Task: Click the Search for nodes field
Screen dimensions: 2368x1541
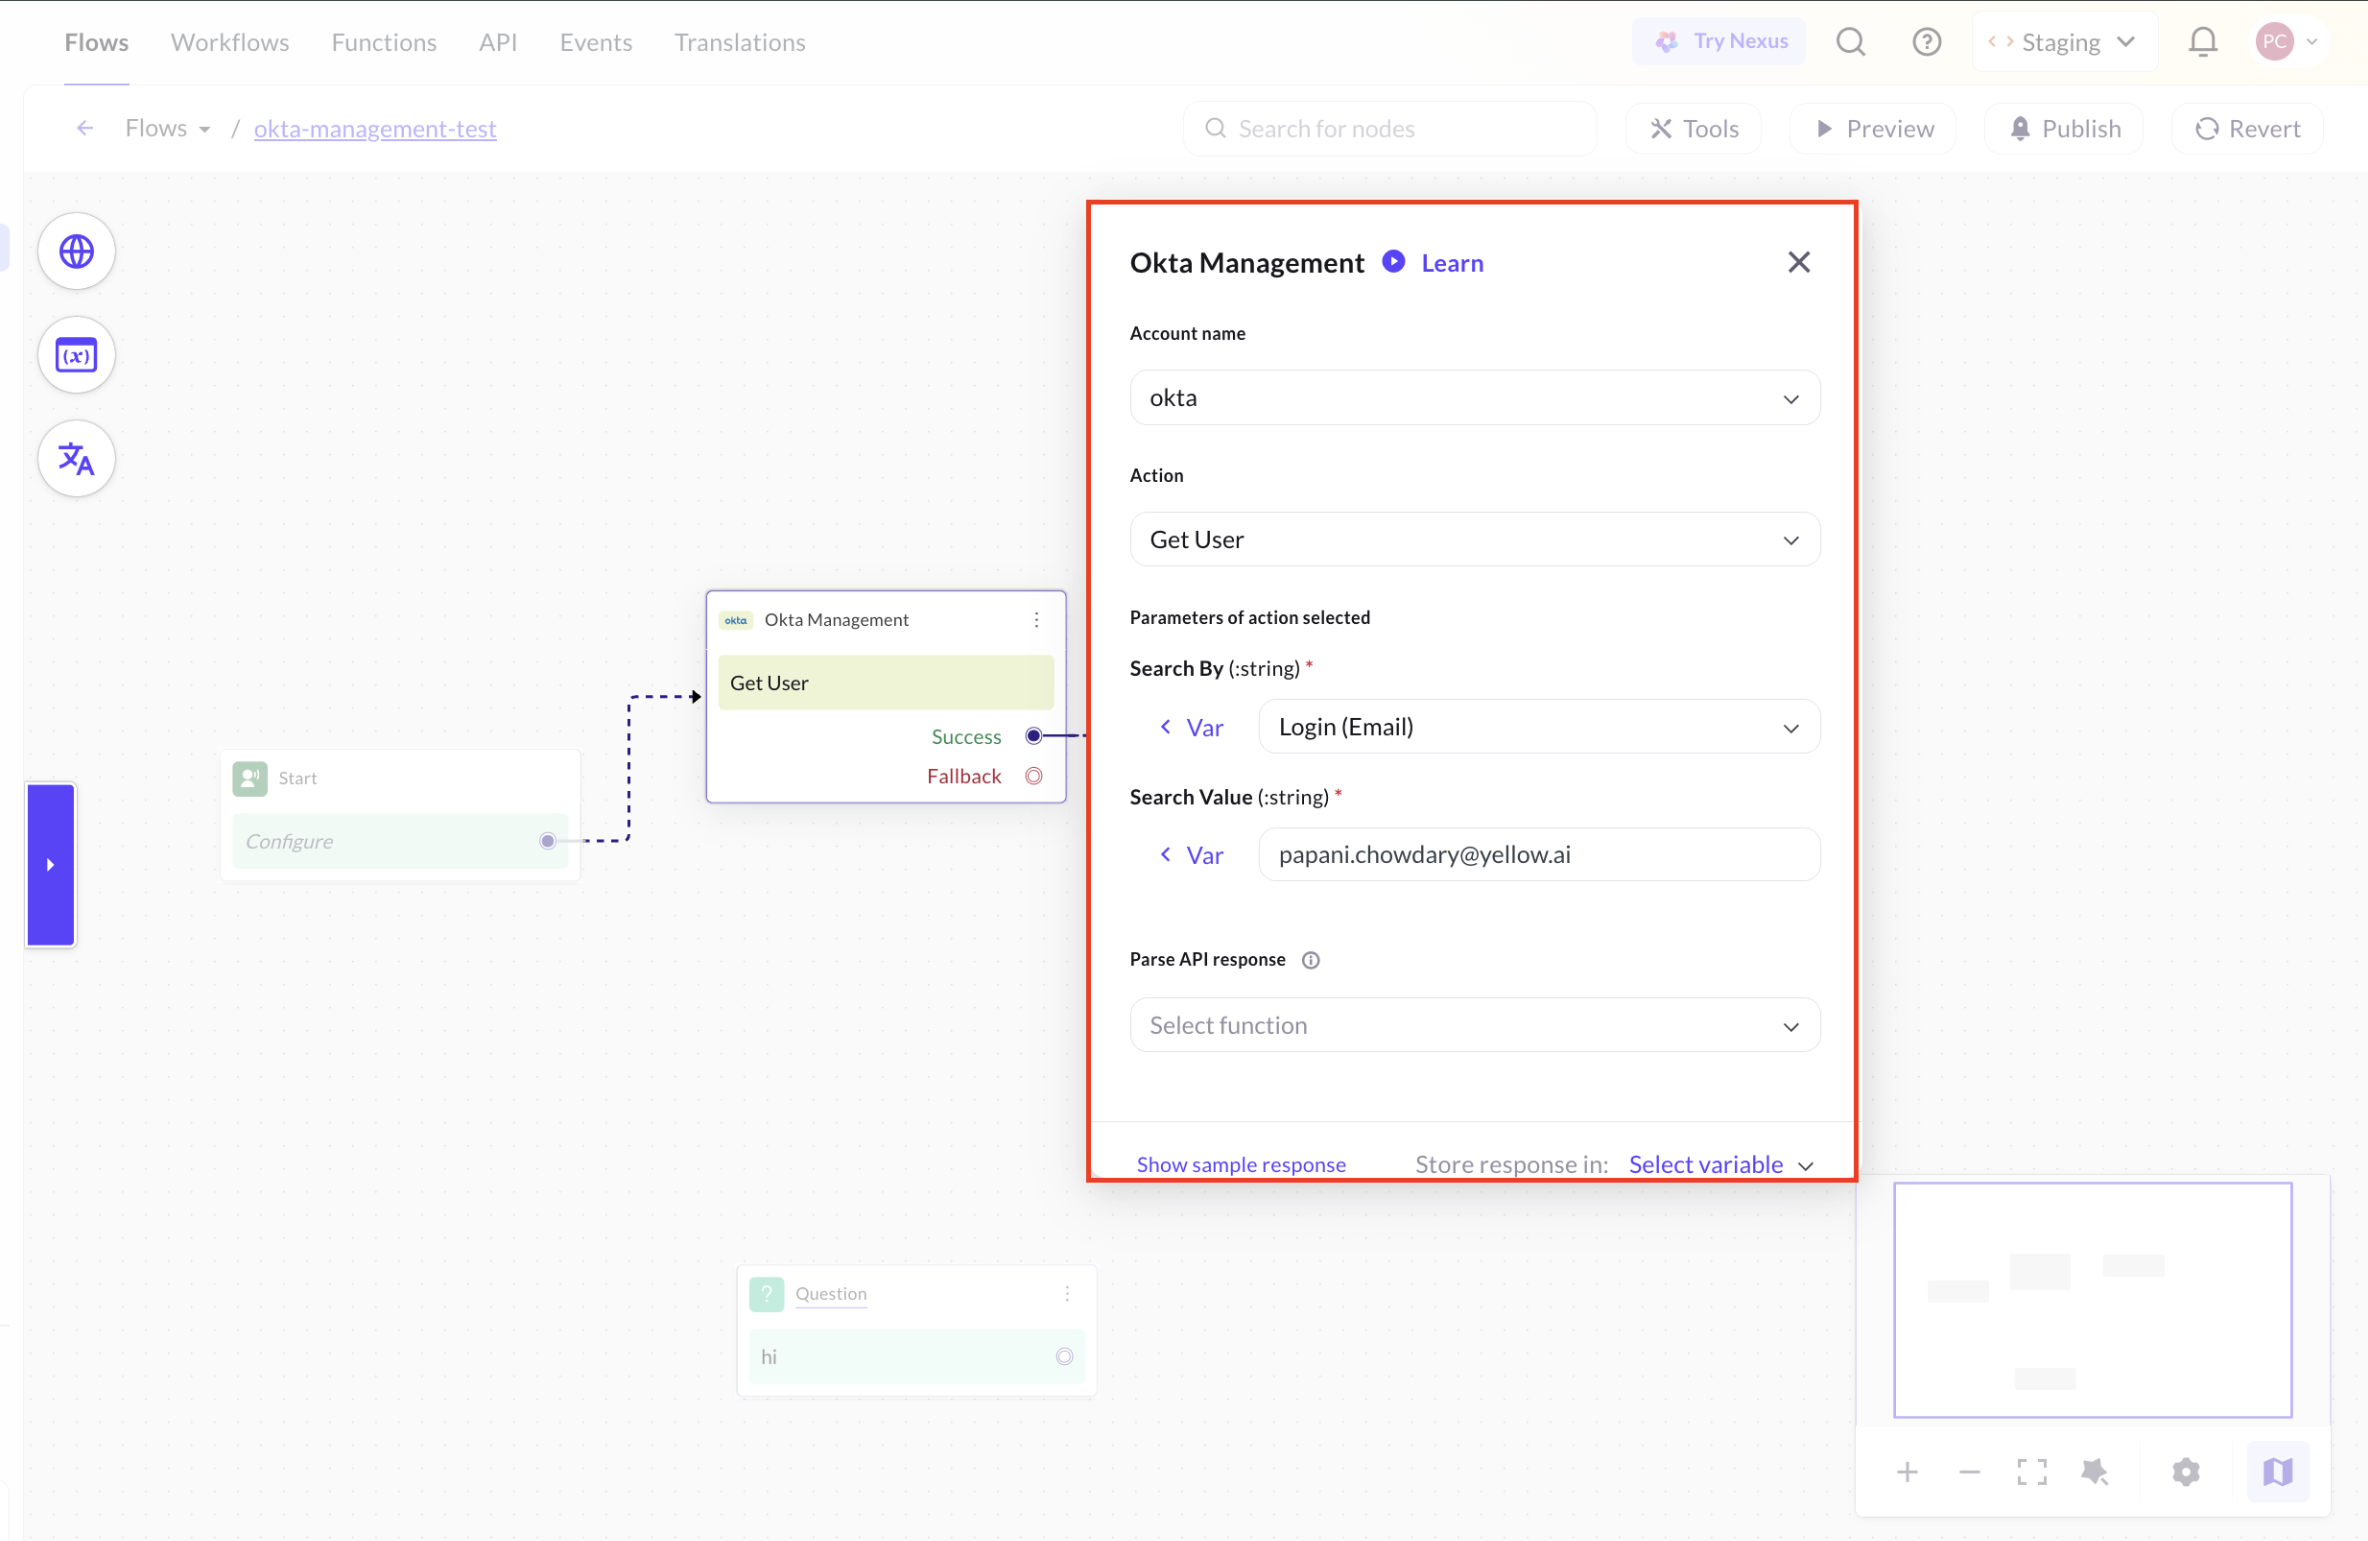Action: point(1390,128)
